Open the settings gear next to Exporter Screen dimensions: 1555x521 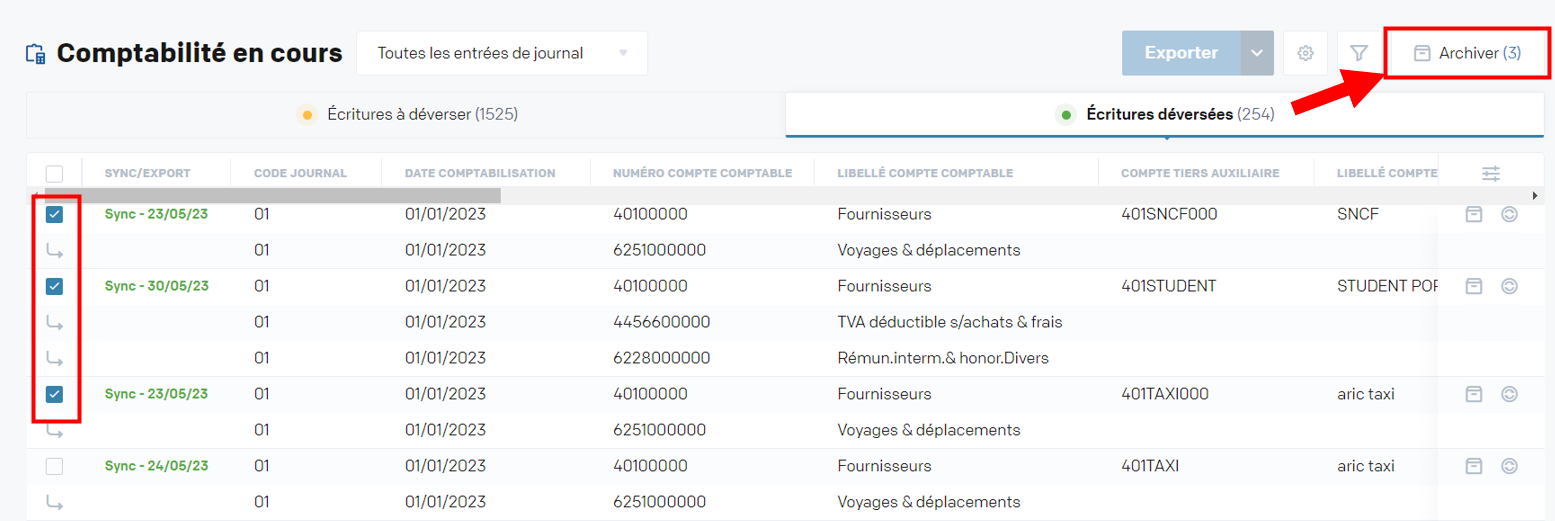pos(1305,53)
